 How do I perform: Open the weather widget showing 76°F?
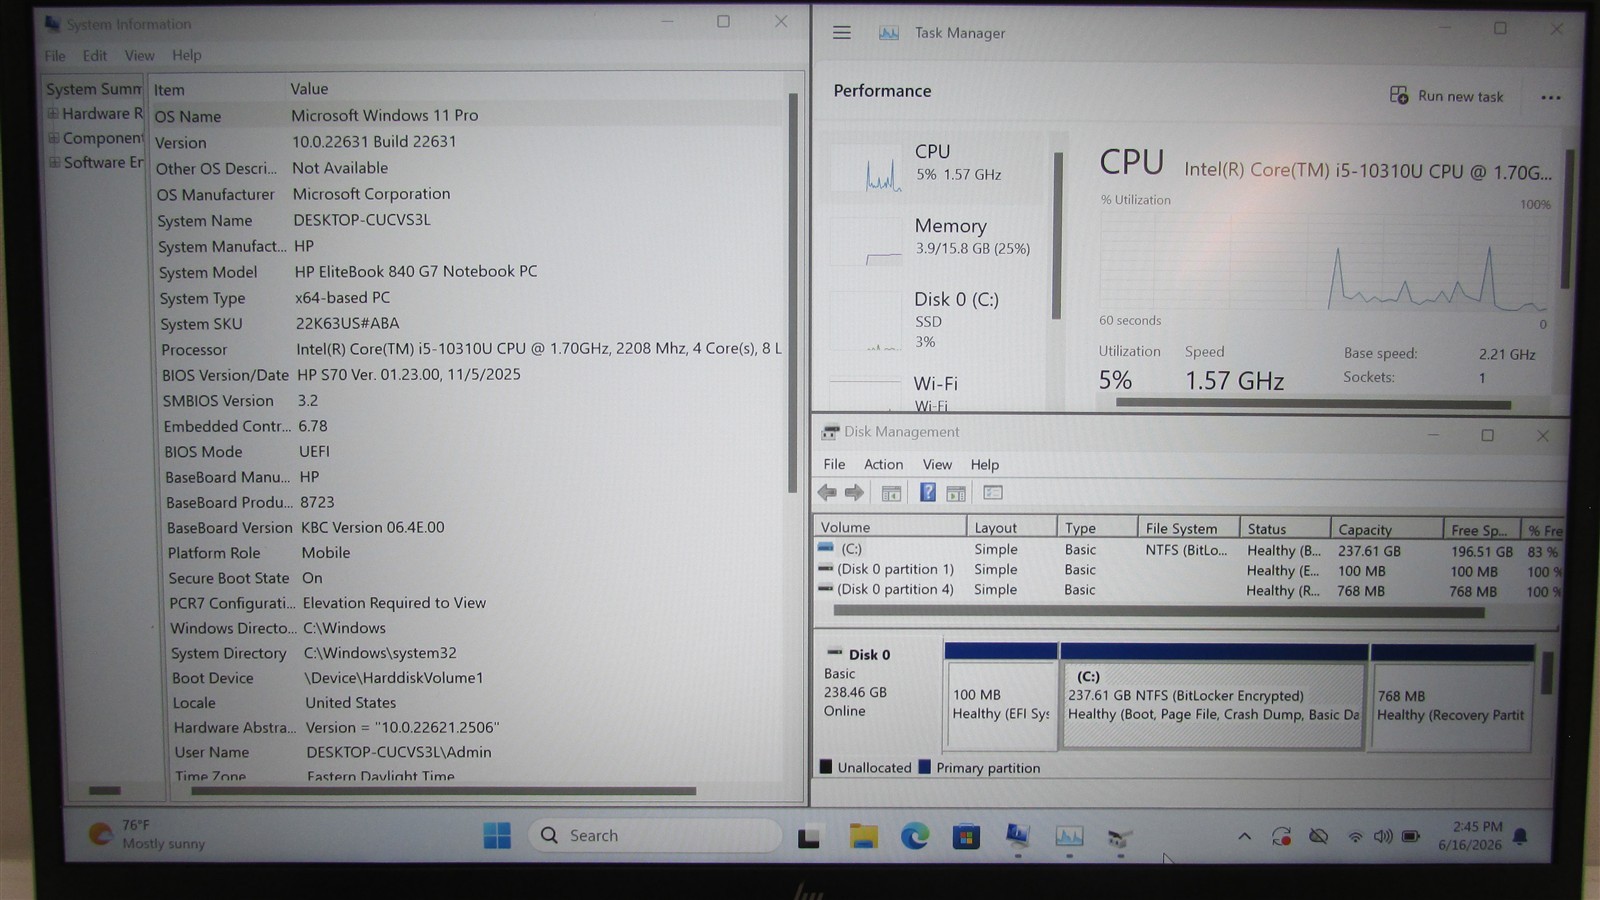(146, 834)
